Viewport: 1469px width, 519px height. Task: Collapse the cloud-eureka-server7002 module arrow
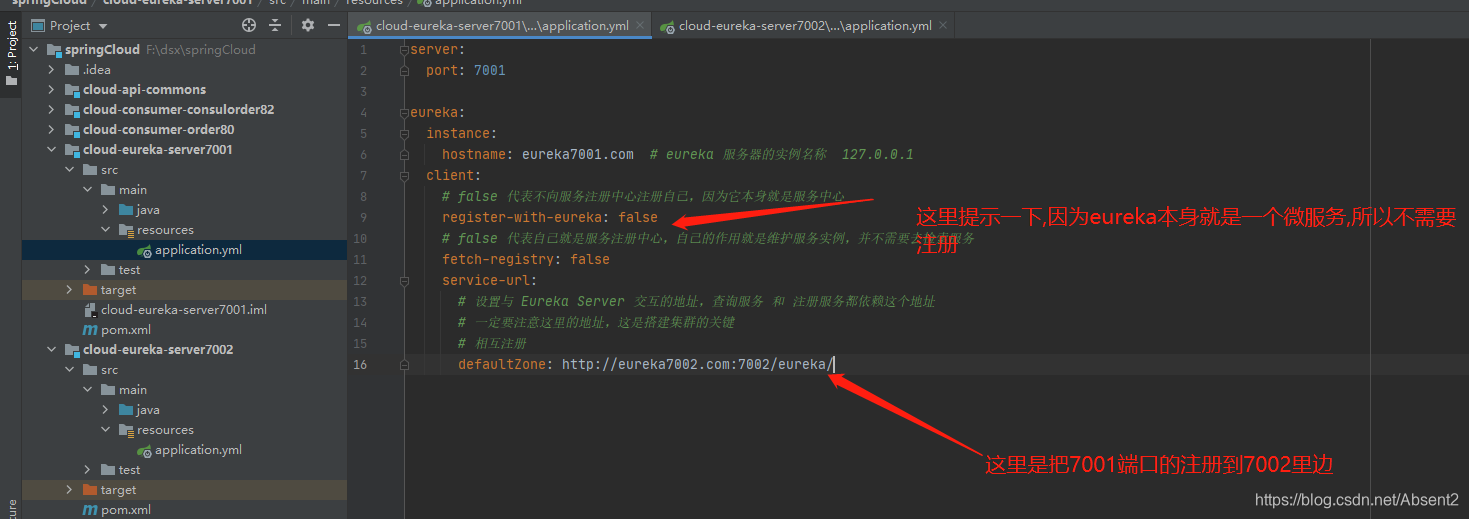click(x=51, y=349)
